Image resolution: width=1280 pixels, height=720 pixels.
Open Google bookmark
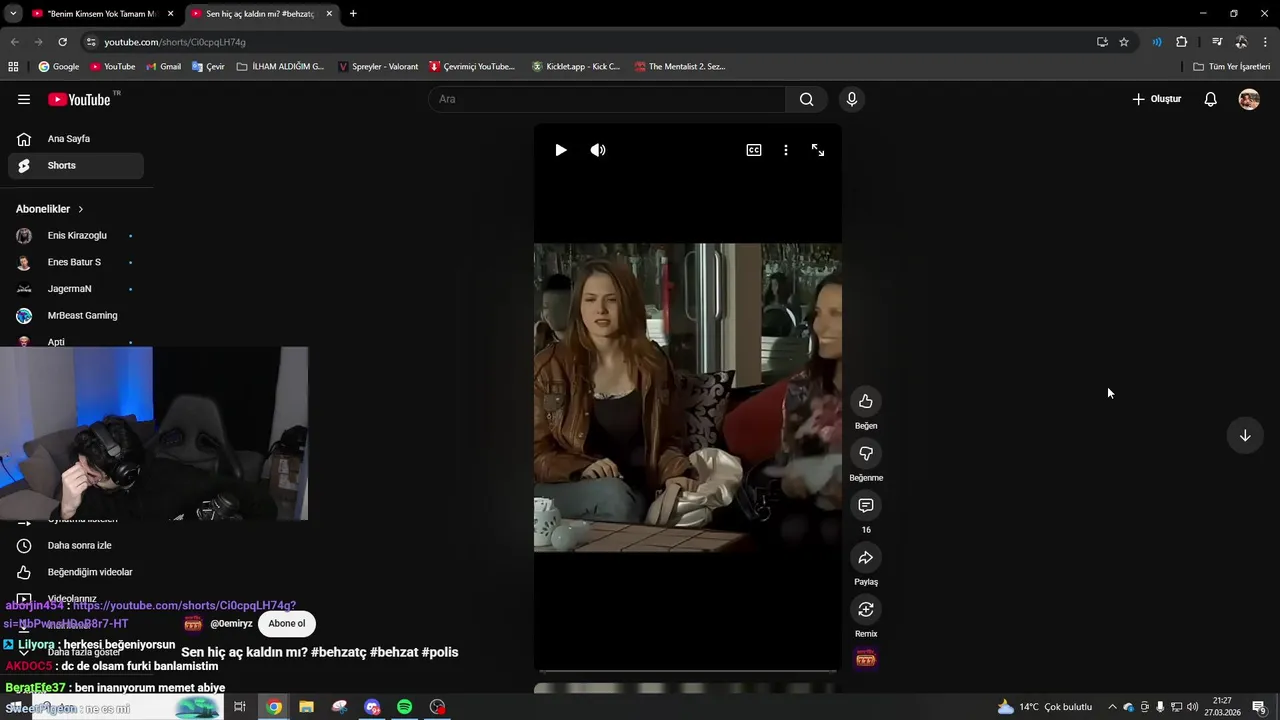point(59,67)
